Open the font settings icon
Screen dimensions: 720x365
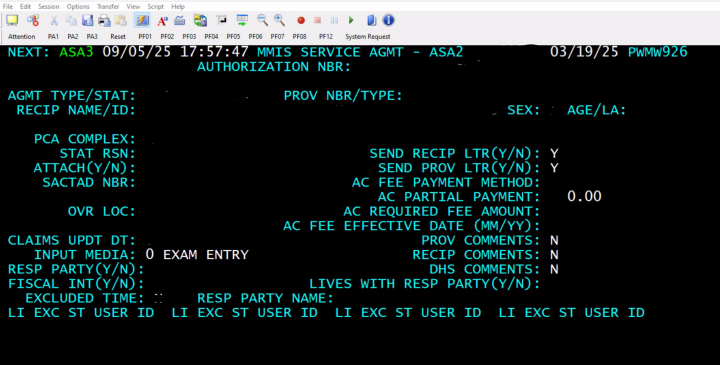(x=162, y=20)
